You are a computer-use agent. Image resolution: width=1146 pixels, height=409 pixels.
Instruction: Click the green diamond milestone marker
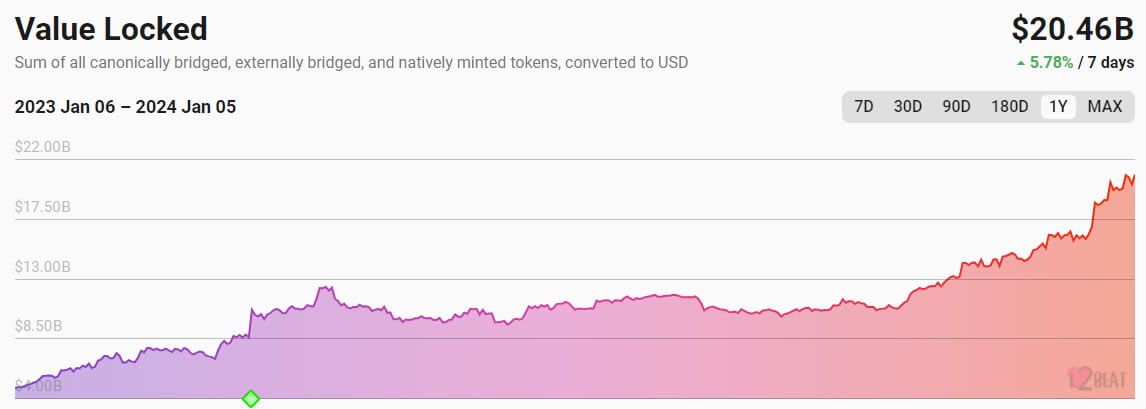251,399
